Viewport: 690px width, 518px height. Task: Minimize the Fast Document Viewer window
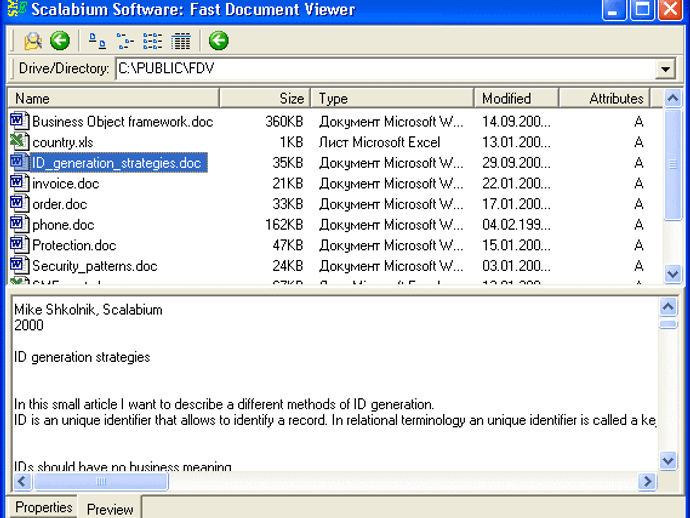(613, 10)
